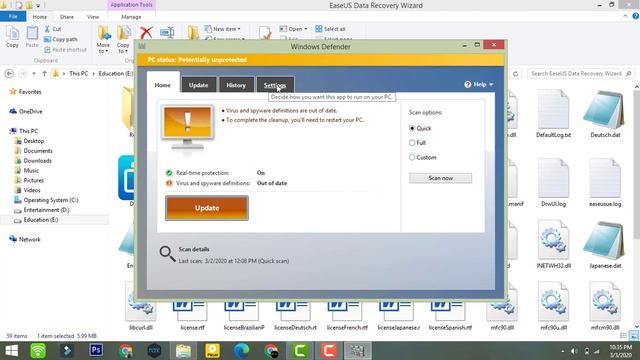Open Pictures in the navigation pane
The width and height of the screenshot is (640, 360).
point(29,180)
